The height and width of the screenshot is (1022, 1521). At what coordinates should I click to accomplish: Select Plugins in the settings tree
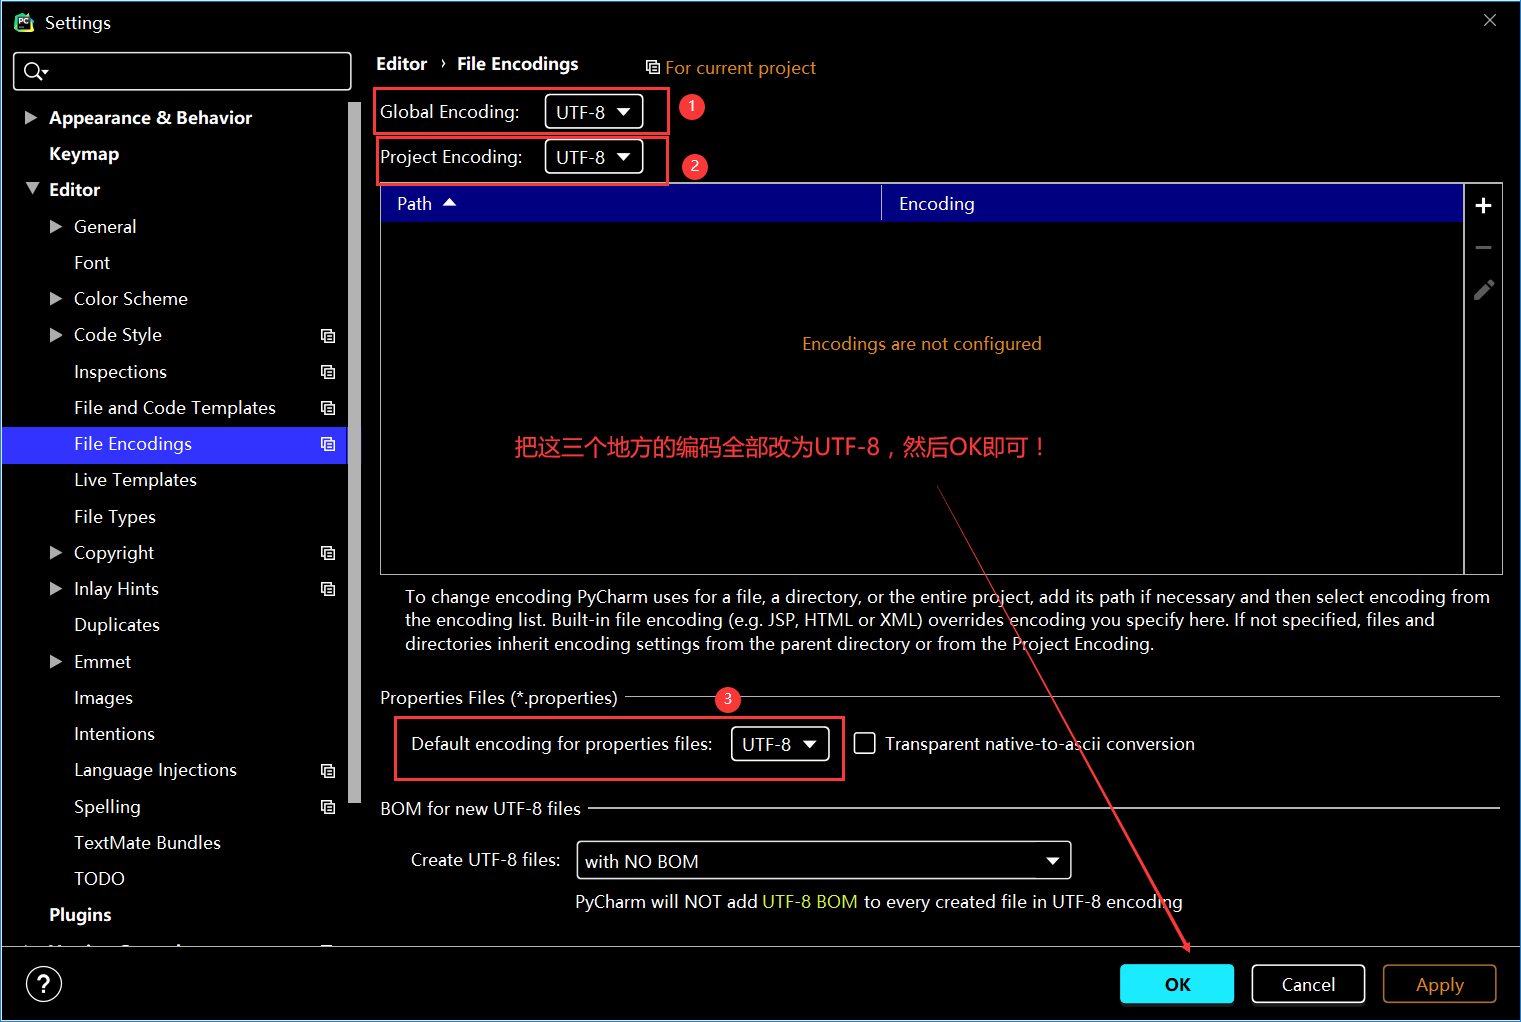(80, 915)
